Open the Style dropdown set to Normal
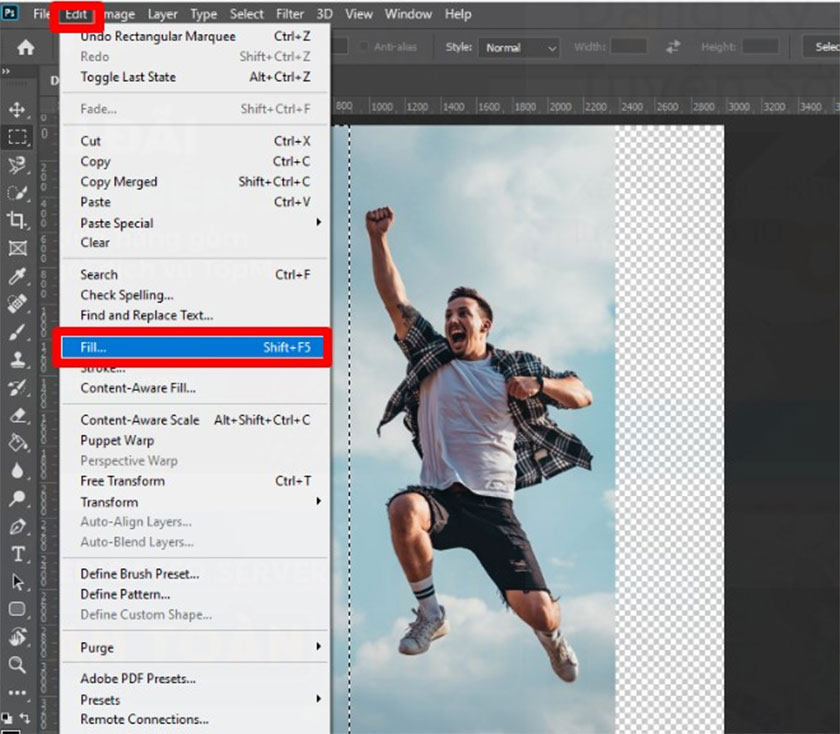 (519, 48)
